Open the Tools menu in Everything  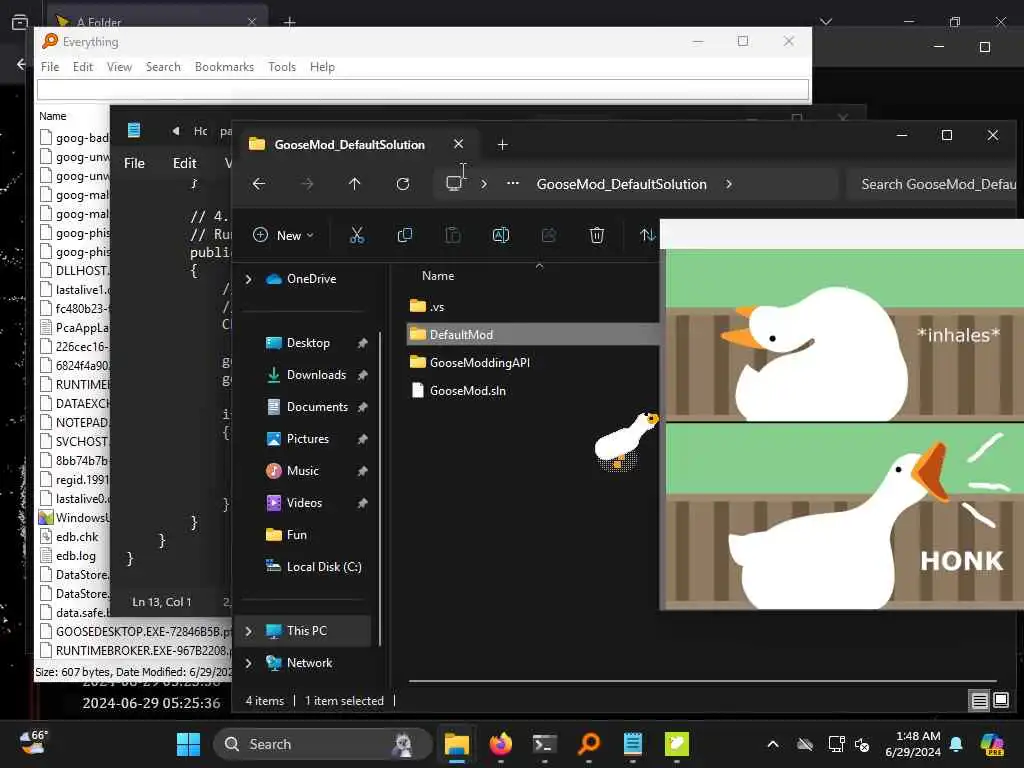click(282, 67)
